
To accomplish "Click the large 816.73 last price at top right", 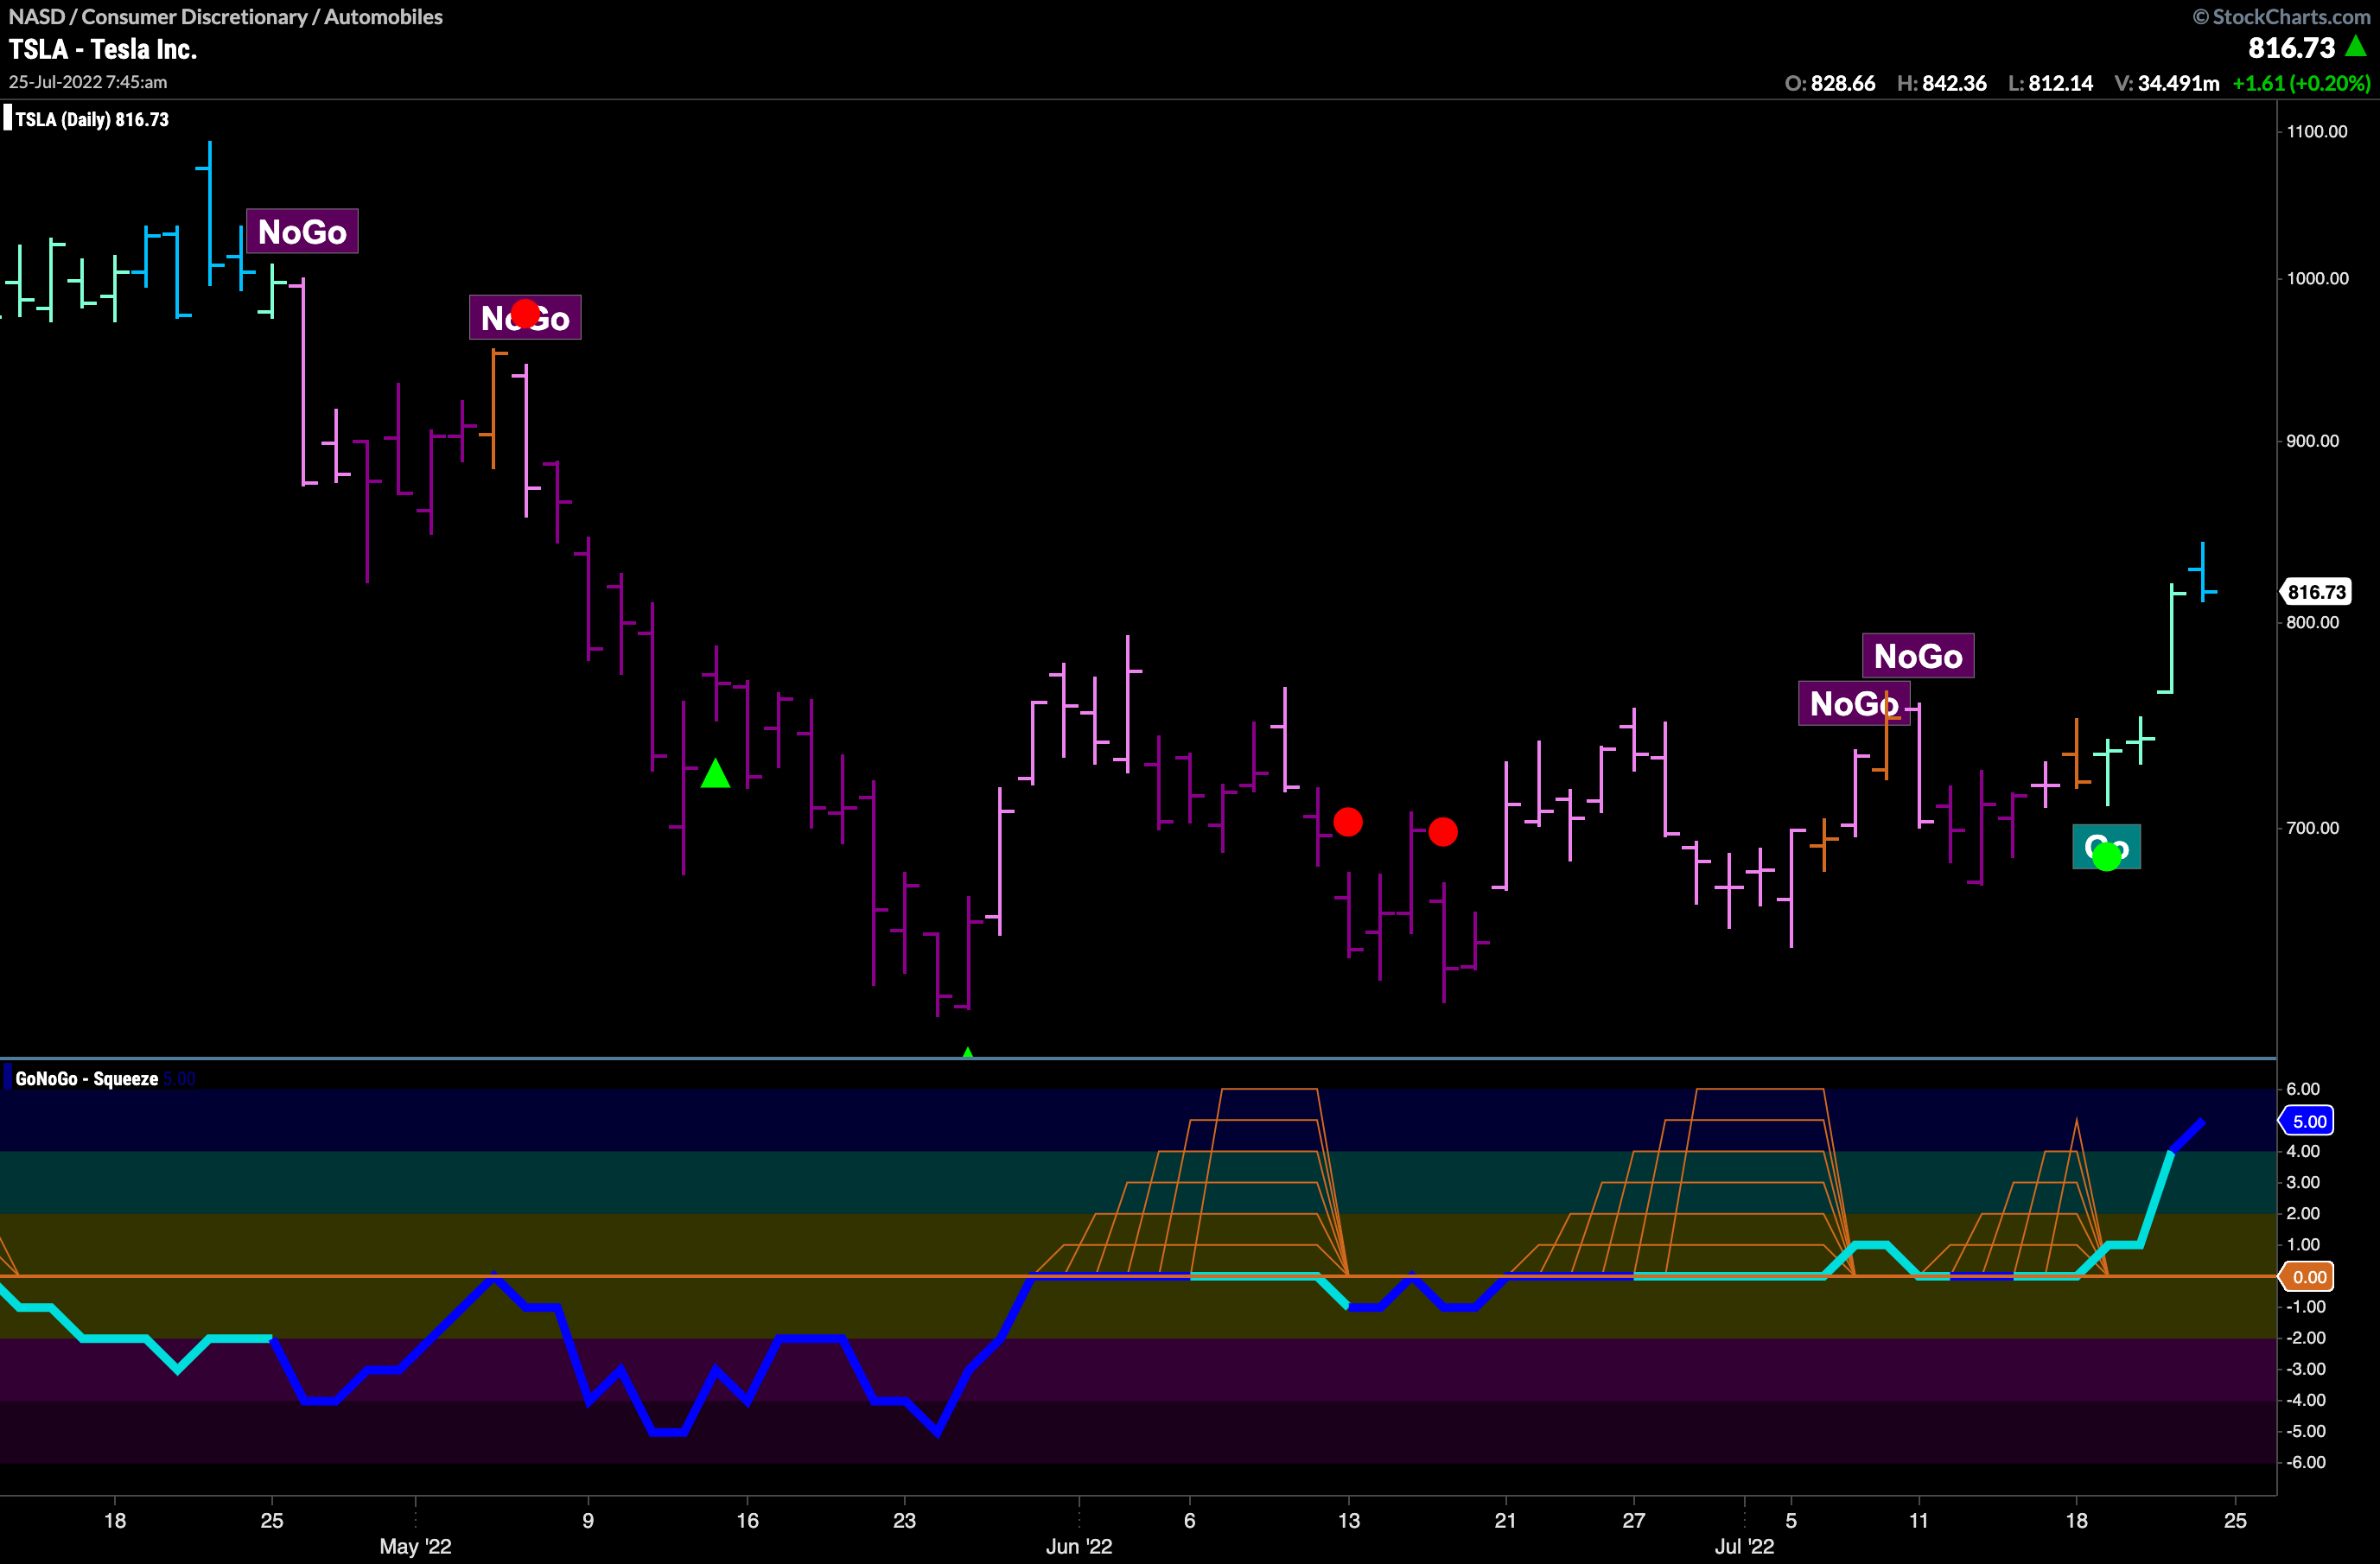I will click(2291, 47).
